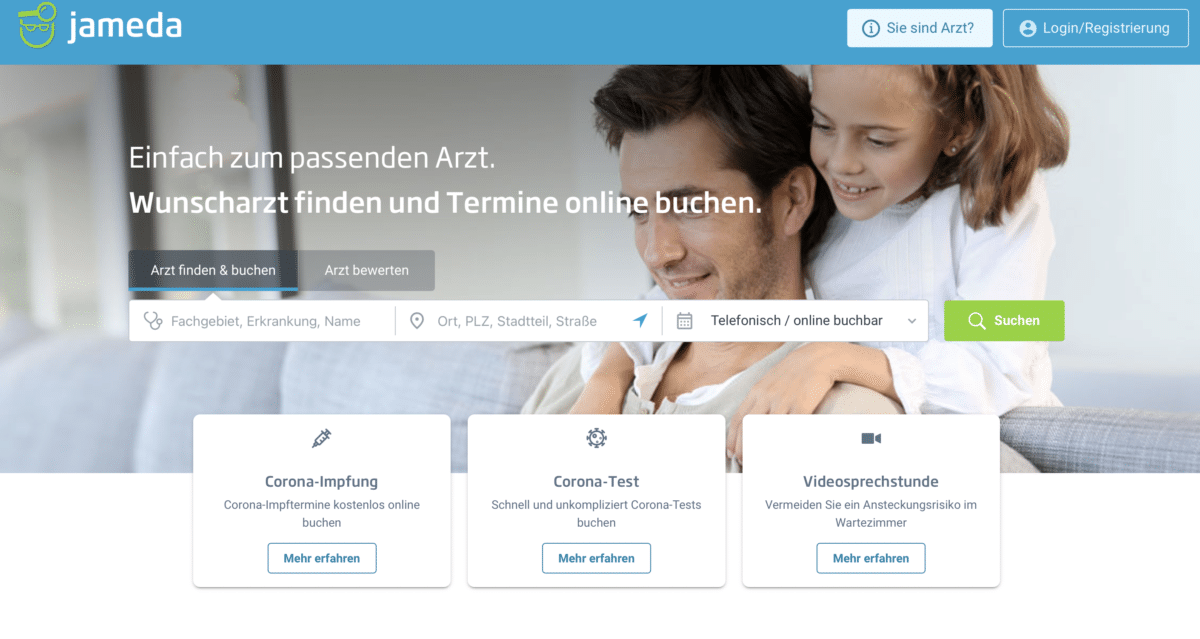1200x639 pixels.
Task: Open Mehr erfahren for Videosprechstunde
Action: tap(871, 558)
